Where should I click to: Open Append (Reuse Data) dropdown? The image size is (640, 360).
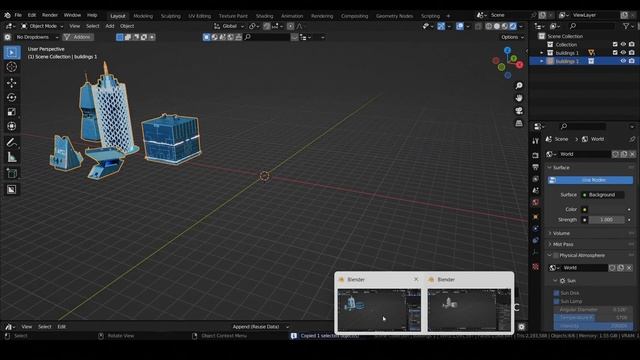click(260, 327)
